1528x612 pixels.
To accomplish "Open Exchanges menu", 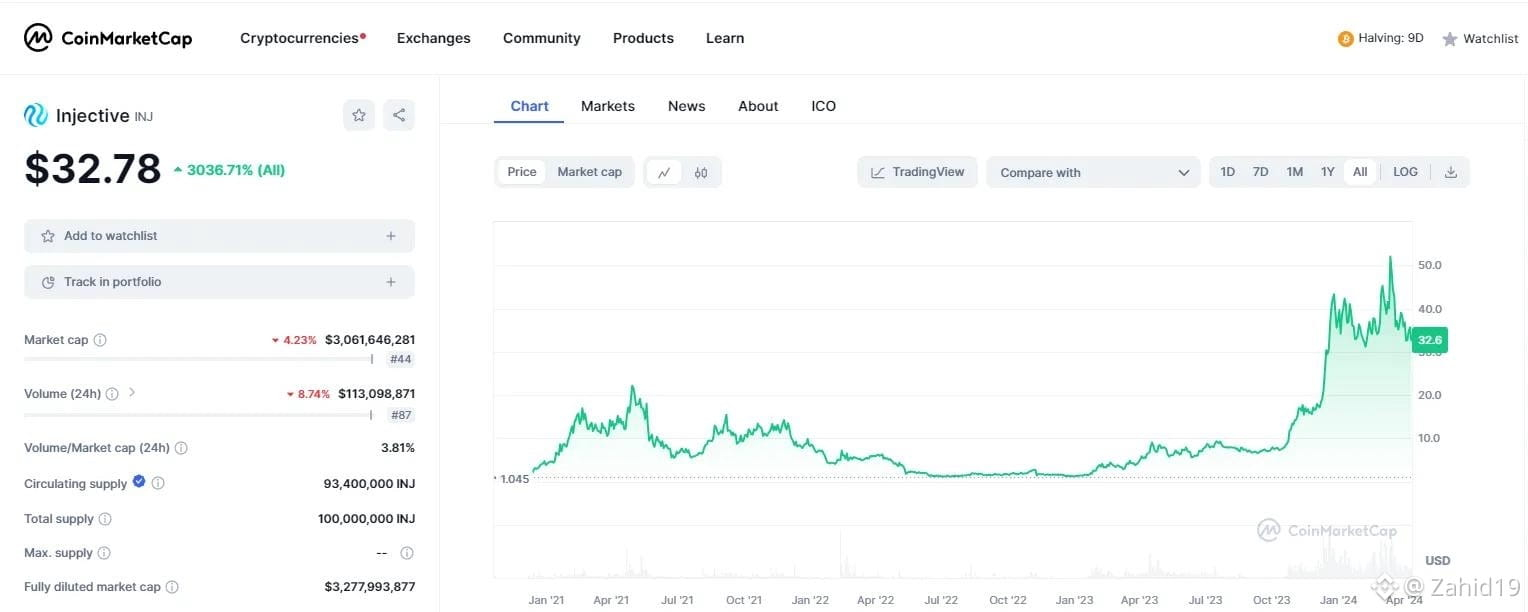I will tap(434, 38).
